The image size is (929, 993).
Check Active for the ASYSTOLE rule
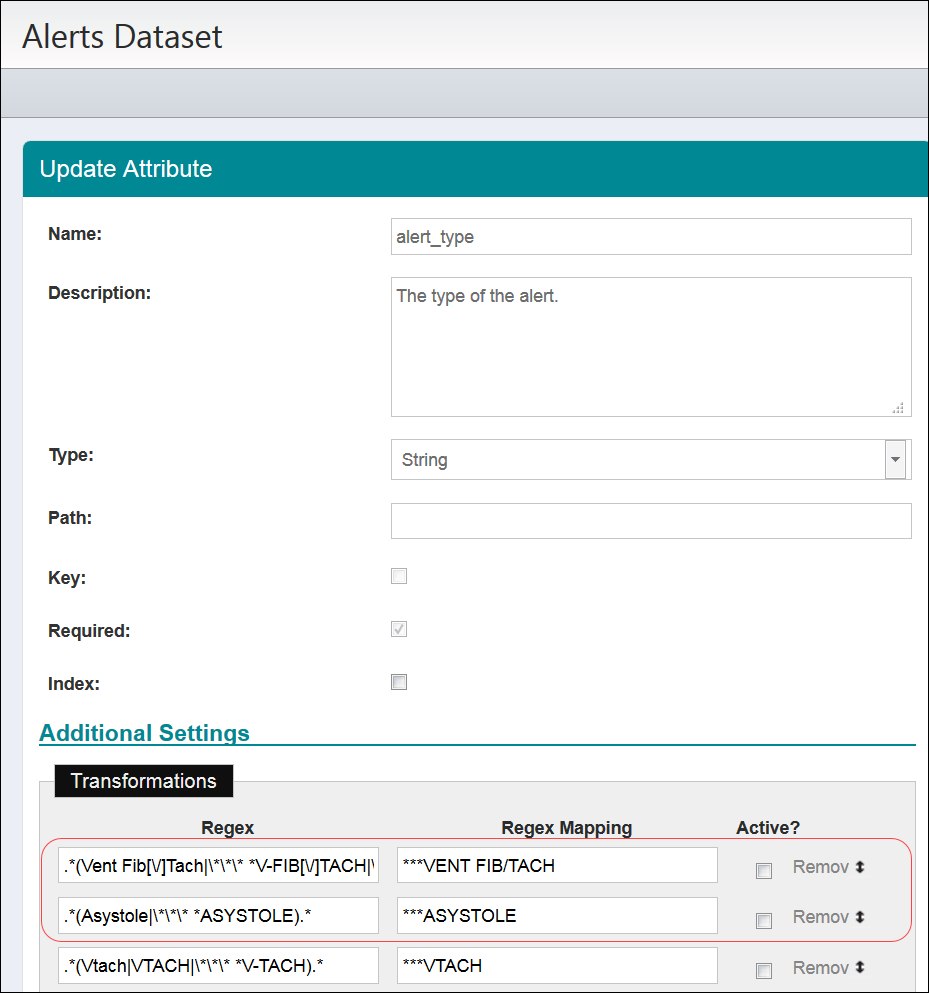pos(764,920)
